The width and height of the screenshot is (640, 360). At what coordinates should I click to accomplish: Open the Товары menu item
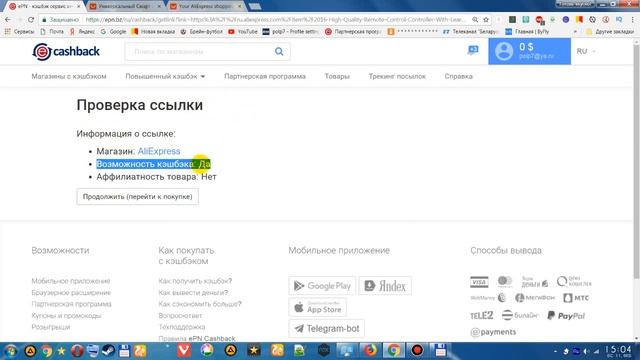pos(337,76)
